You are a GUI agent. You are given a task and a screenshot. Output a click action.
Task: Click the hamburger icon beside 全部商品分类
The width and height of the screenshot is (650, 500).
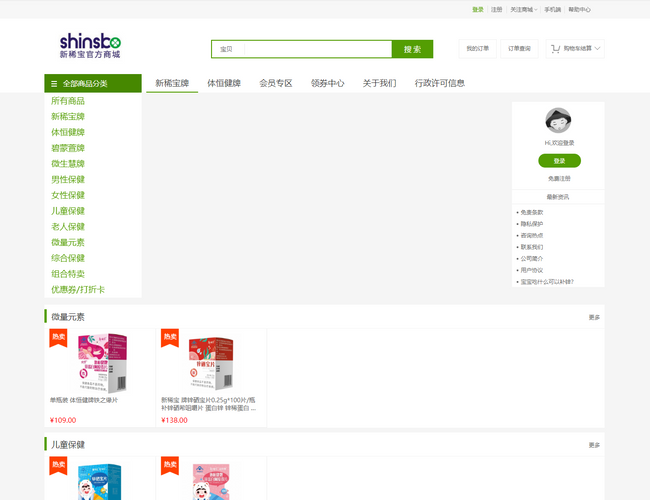click(54, 84)
